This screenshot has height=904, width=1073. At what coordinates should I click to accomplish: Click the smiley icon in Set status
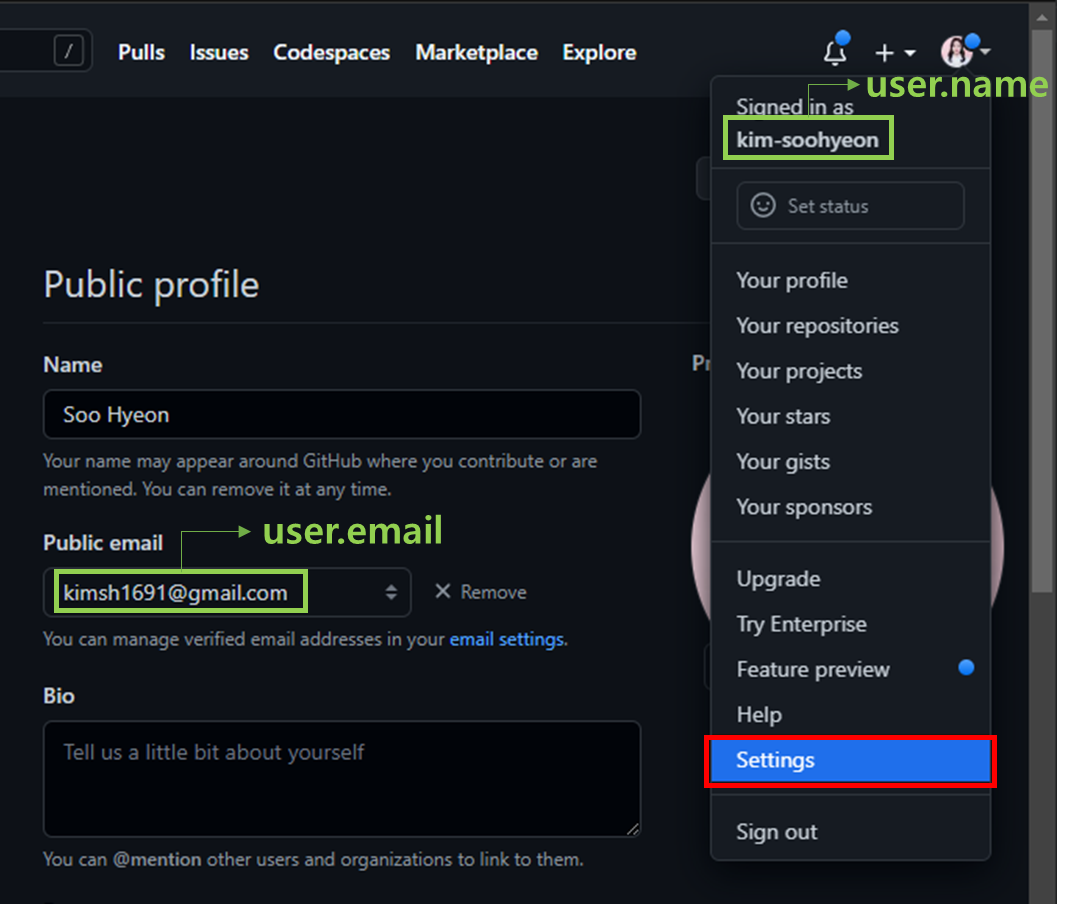763,205
